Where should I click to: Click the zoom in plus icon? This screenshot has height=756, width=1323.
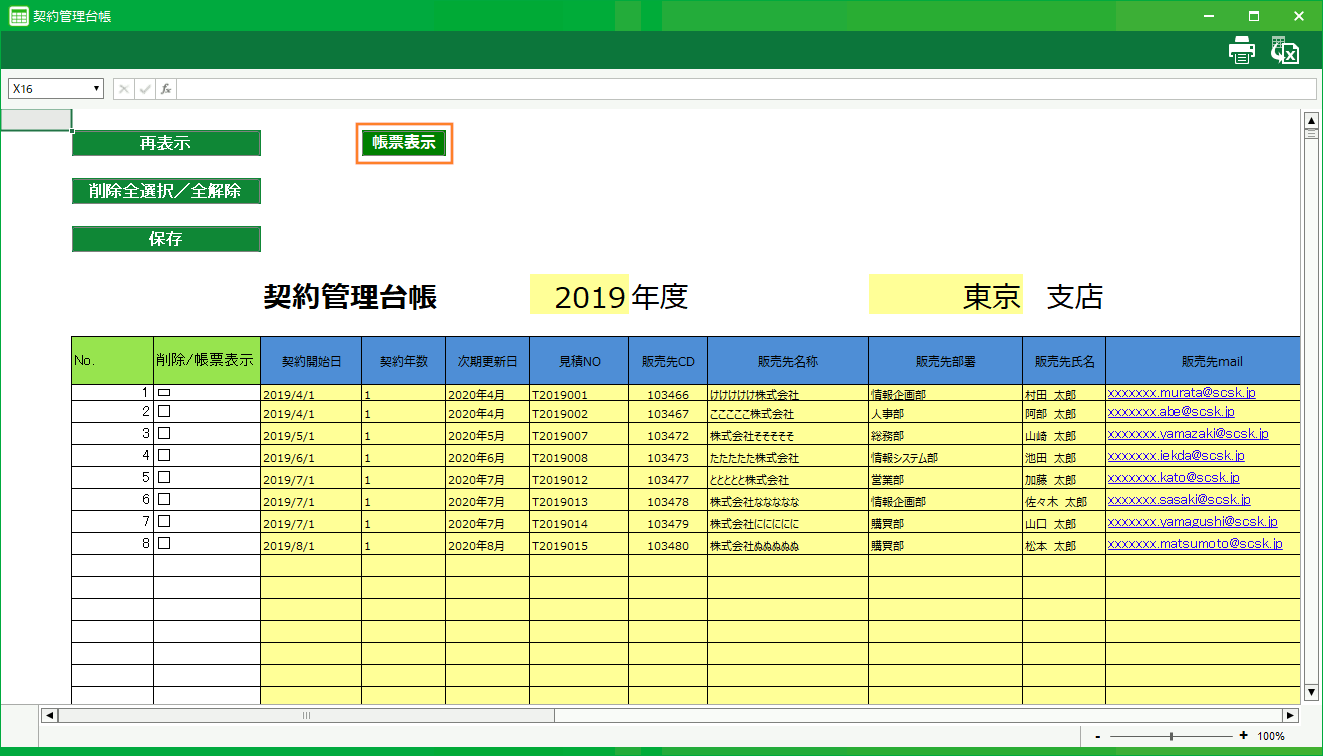[x=1243, y=736]
